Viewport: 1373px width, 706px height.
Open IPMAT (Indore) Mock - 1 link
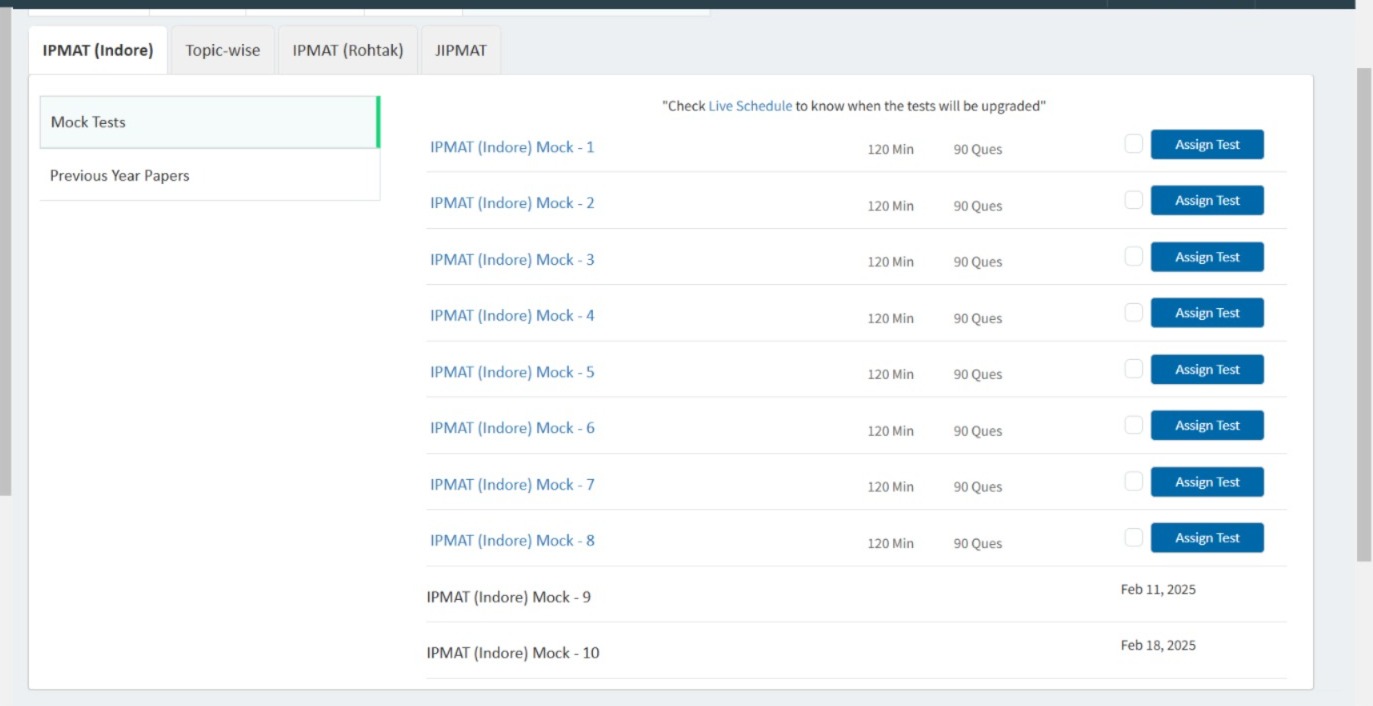pos(512,147)
